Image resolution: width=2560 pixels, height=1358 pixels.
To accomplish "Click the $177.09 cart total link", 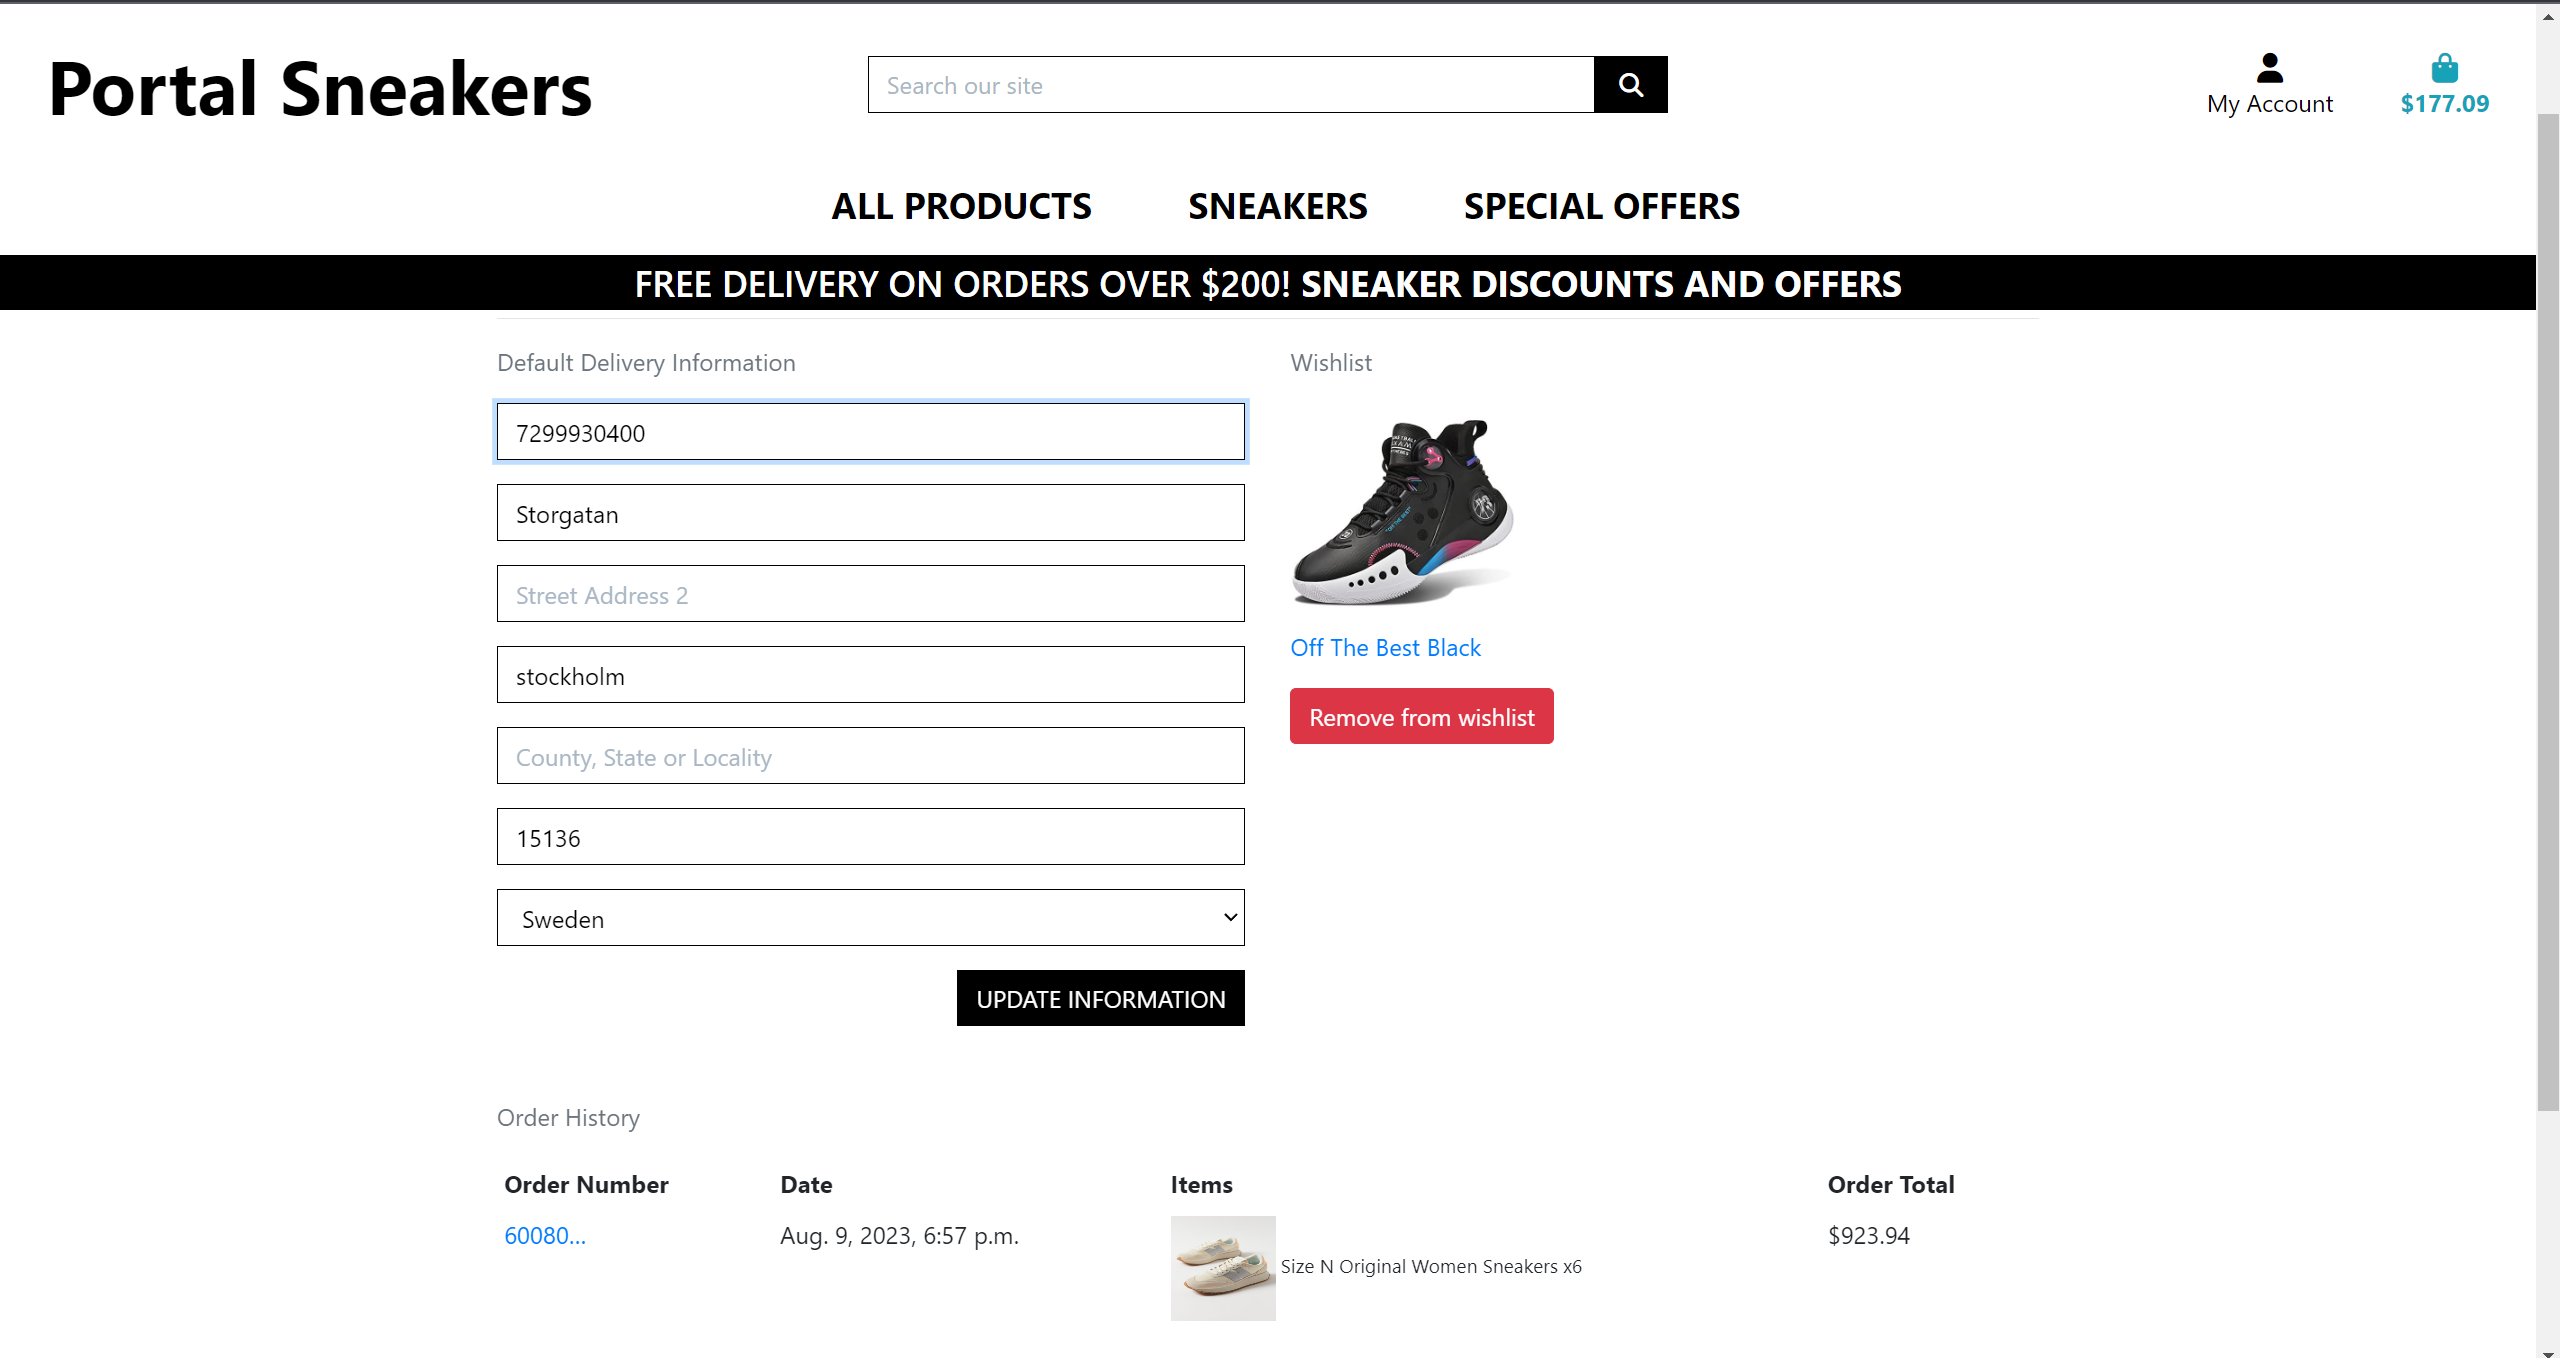I will point(2444,103).
